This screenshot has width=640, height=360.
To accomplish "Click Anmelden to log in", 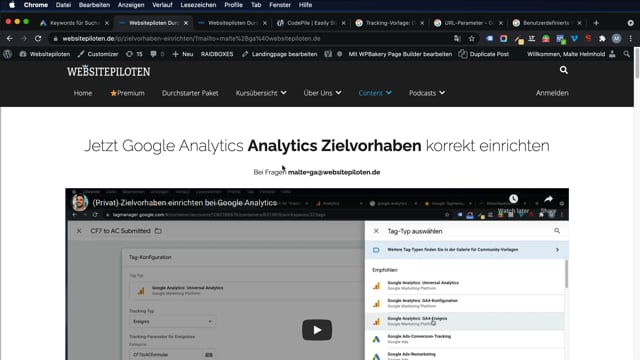I will coord(552,93).
